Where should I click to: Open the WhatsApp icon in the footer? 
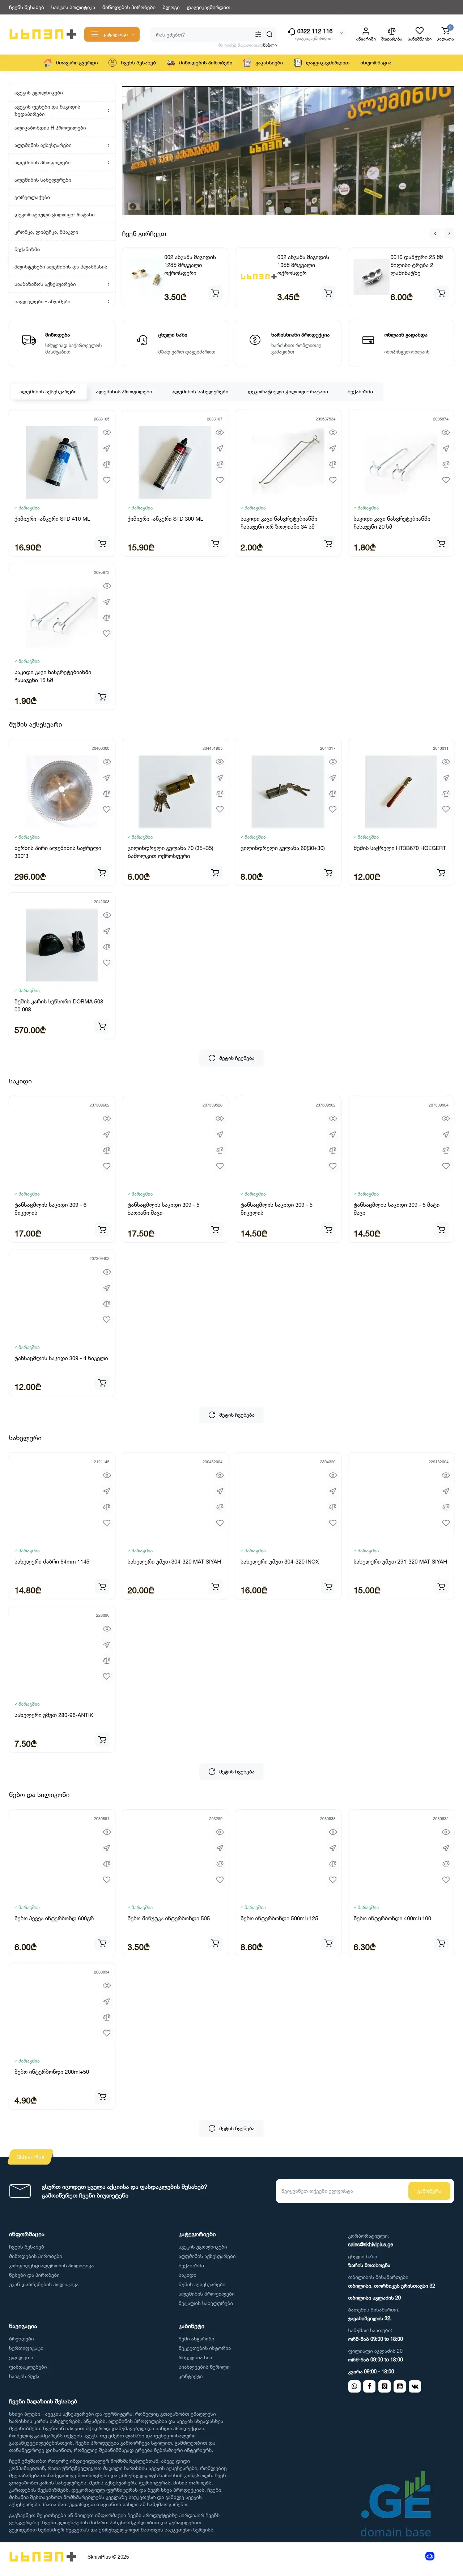coord(354,2386)
